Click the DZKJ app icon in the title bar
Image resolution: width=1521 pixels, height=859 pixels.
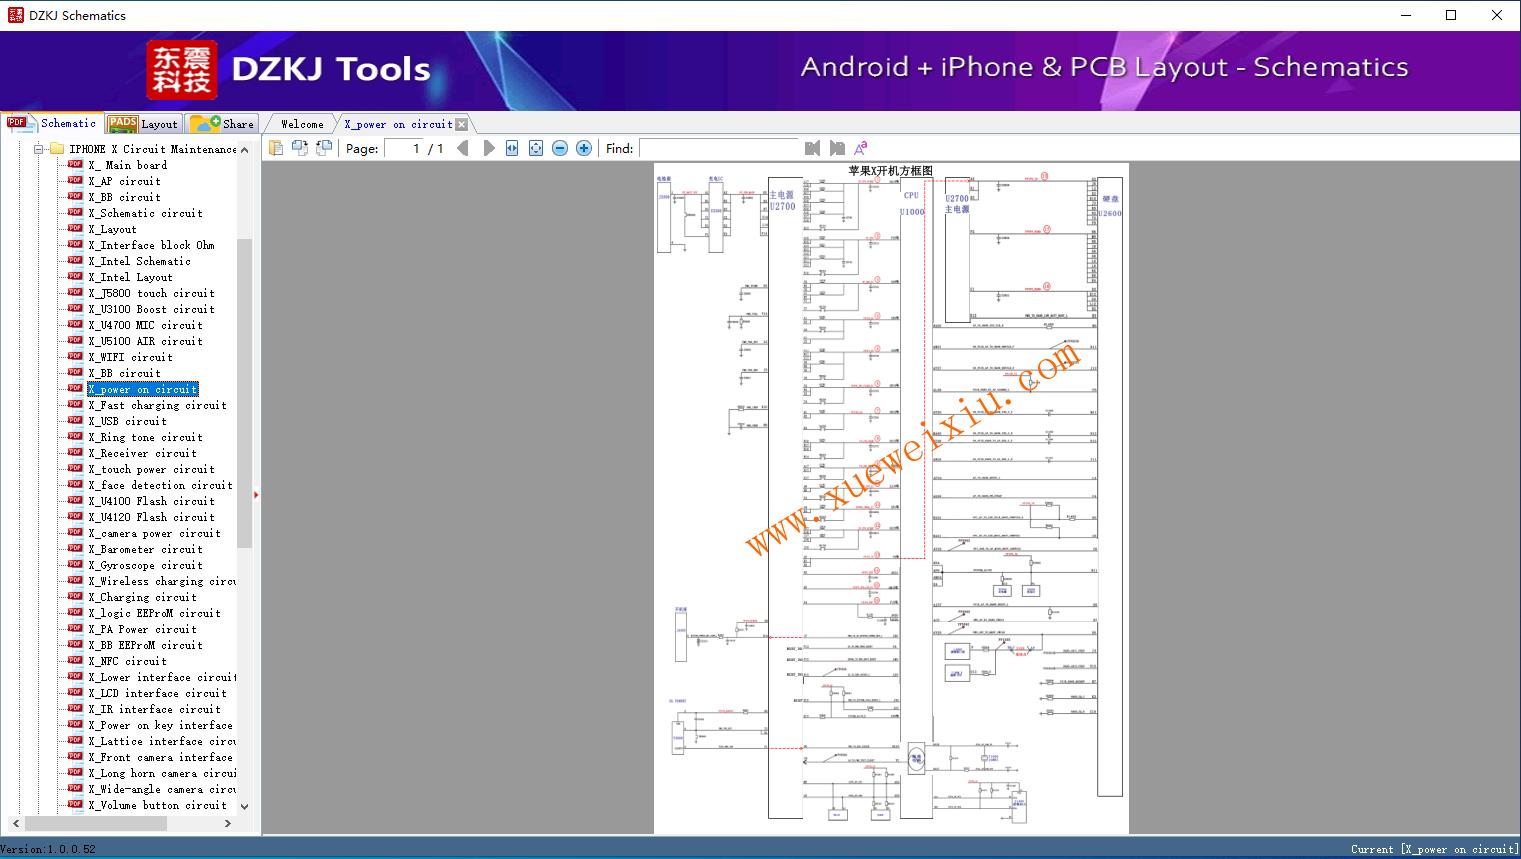click(15, 15)
